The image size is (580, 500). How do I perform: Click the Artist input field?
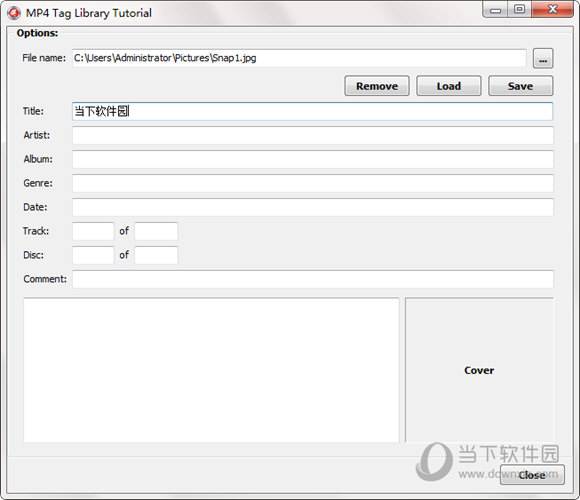click(x=313, y=135)
